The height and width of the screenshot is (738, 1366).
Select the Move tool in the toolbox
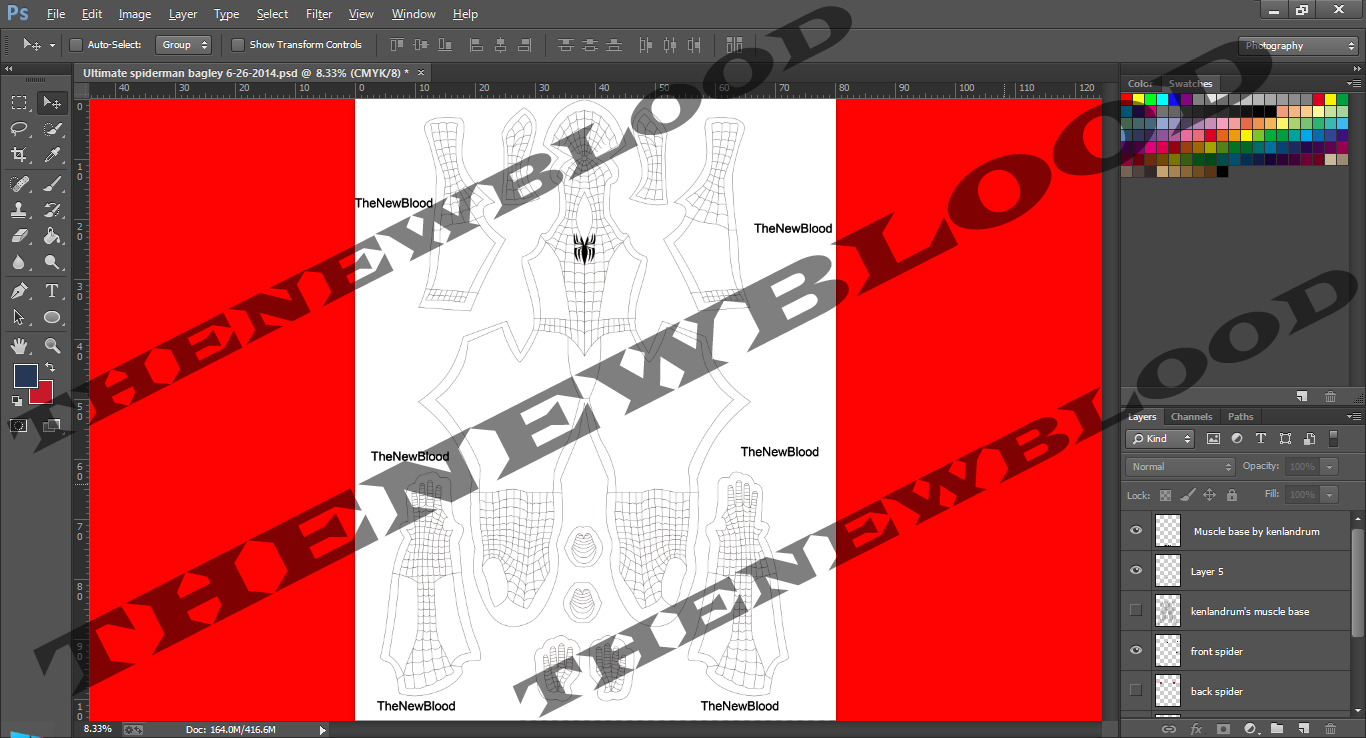click(x=52, y=102)
